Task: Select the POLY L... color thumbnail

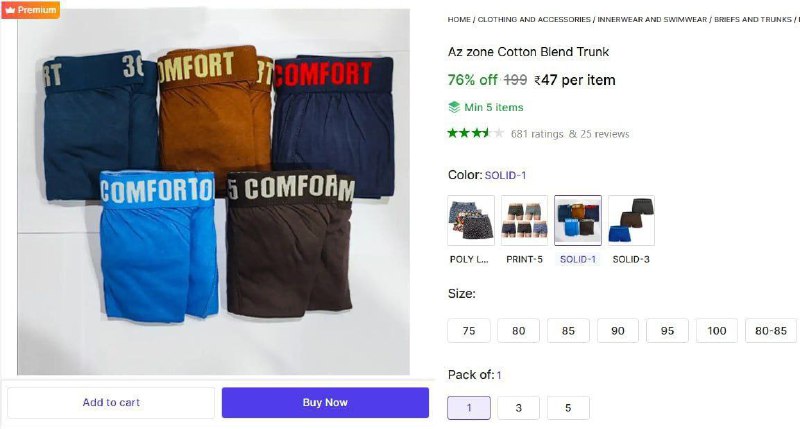Action: pos(471,220)
